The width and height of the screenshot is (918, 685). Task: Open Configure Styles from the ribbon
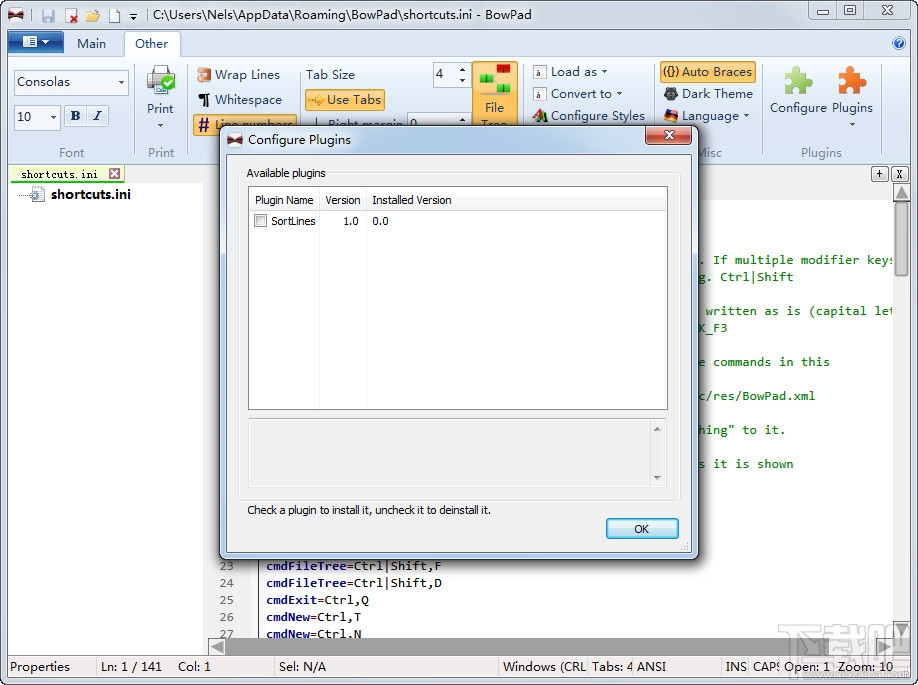point(588,116)
